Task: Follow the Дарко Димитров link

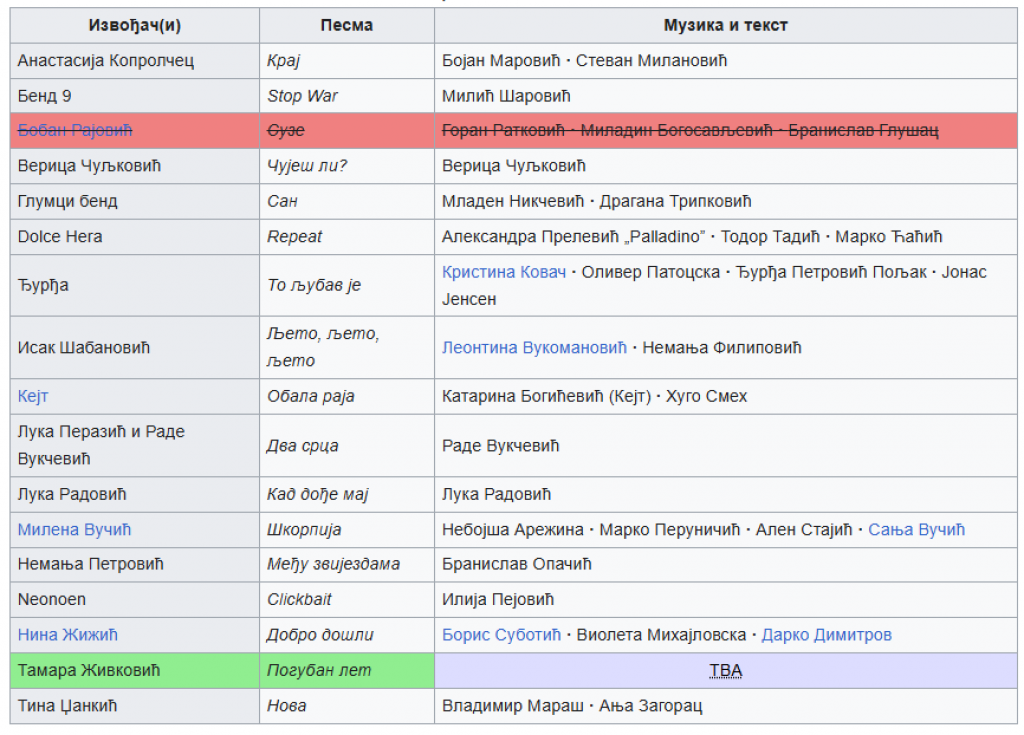Action: [x=826, y=635]
